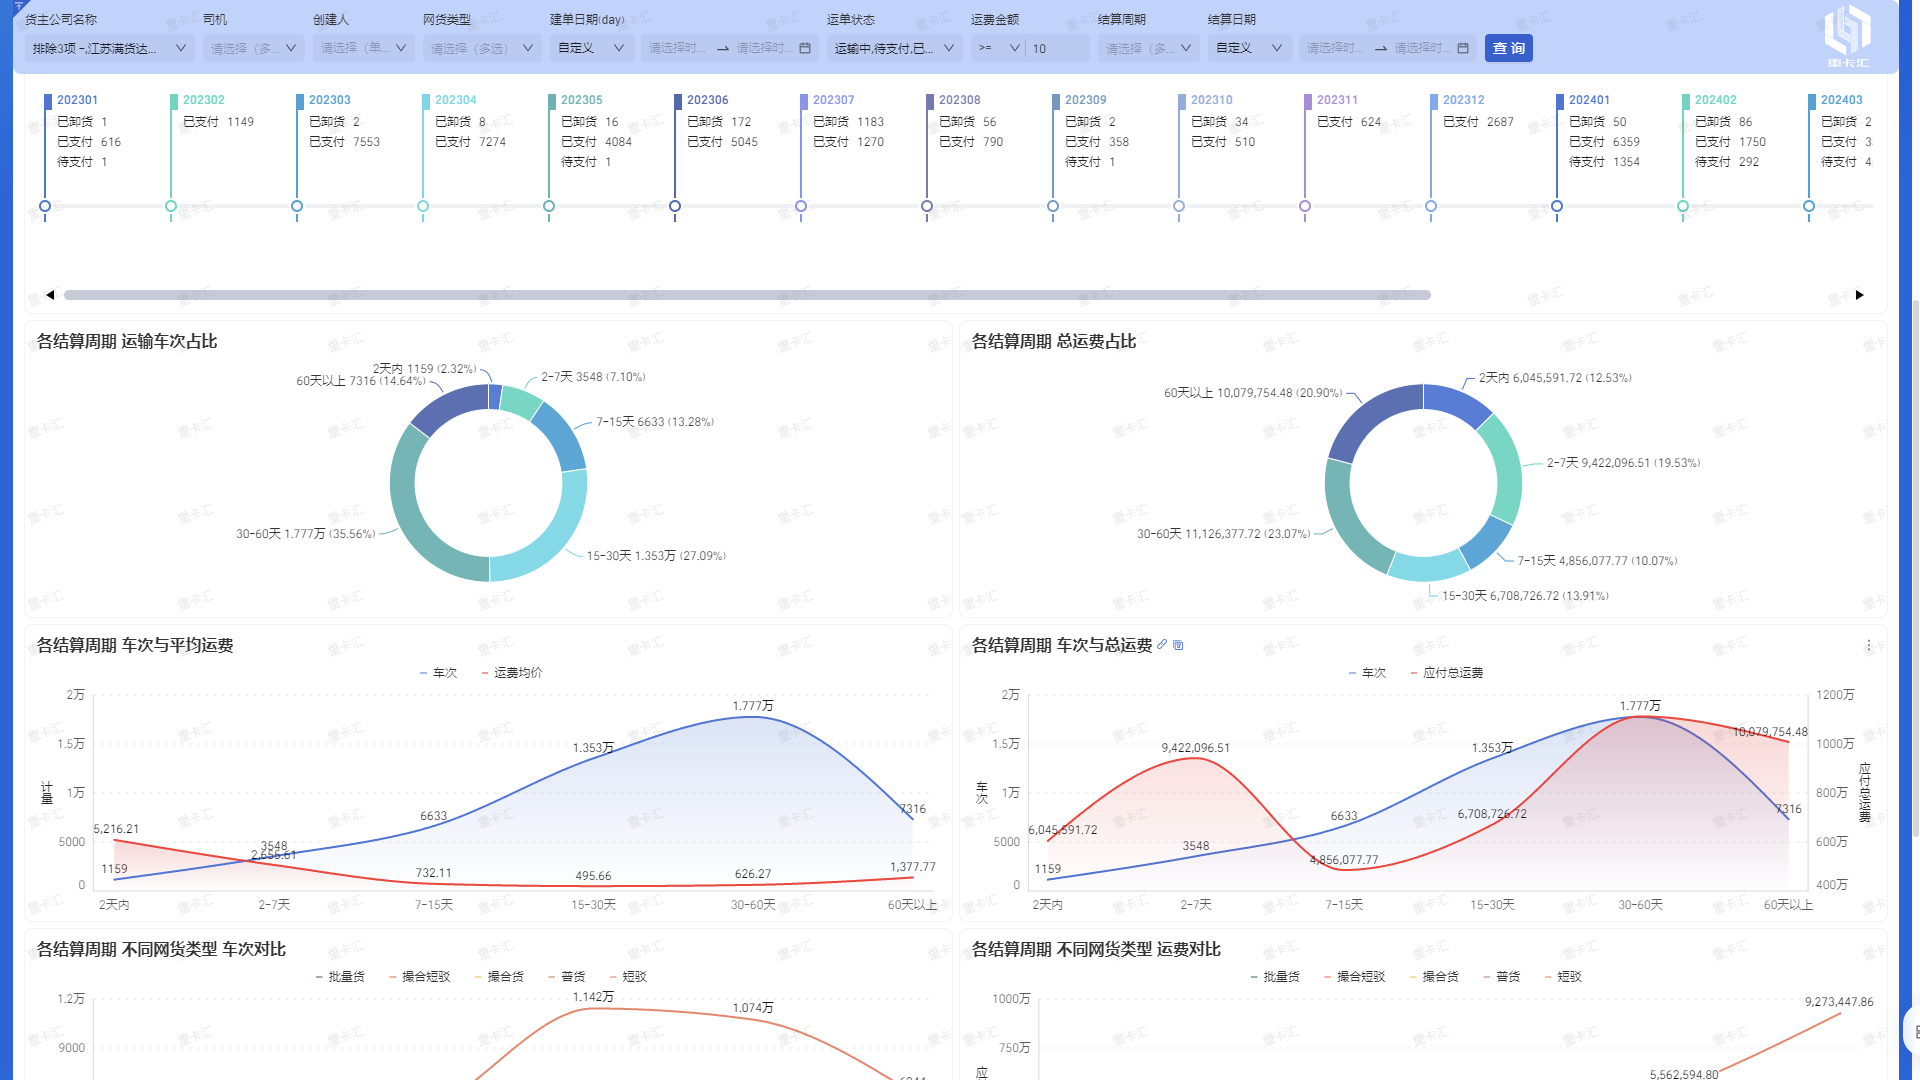Open 建单日期 自定义 dropdown

point(592,48)
